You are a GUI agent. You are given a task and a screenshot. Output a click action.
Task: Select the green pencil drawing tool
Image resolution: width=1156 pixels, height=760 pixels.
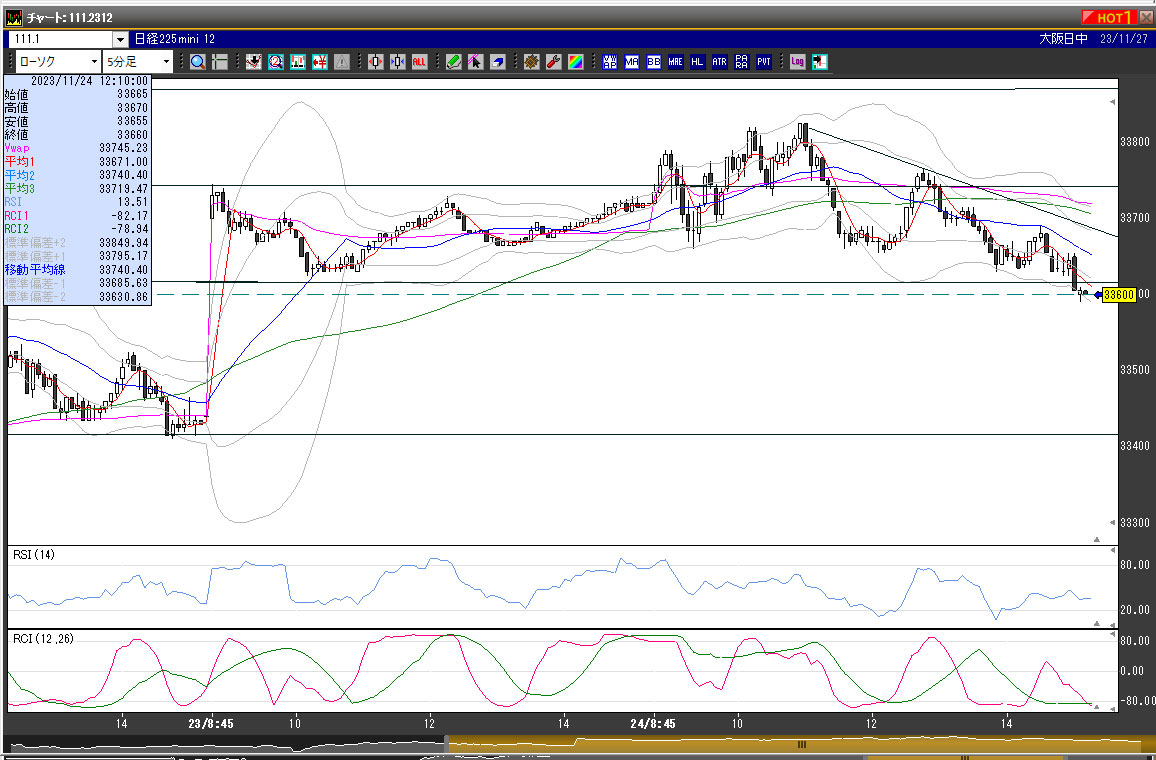pyautogui.click(x=453, y=62)
